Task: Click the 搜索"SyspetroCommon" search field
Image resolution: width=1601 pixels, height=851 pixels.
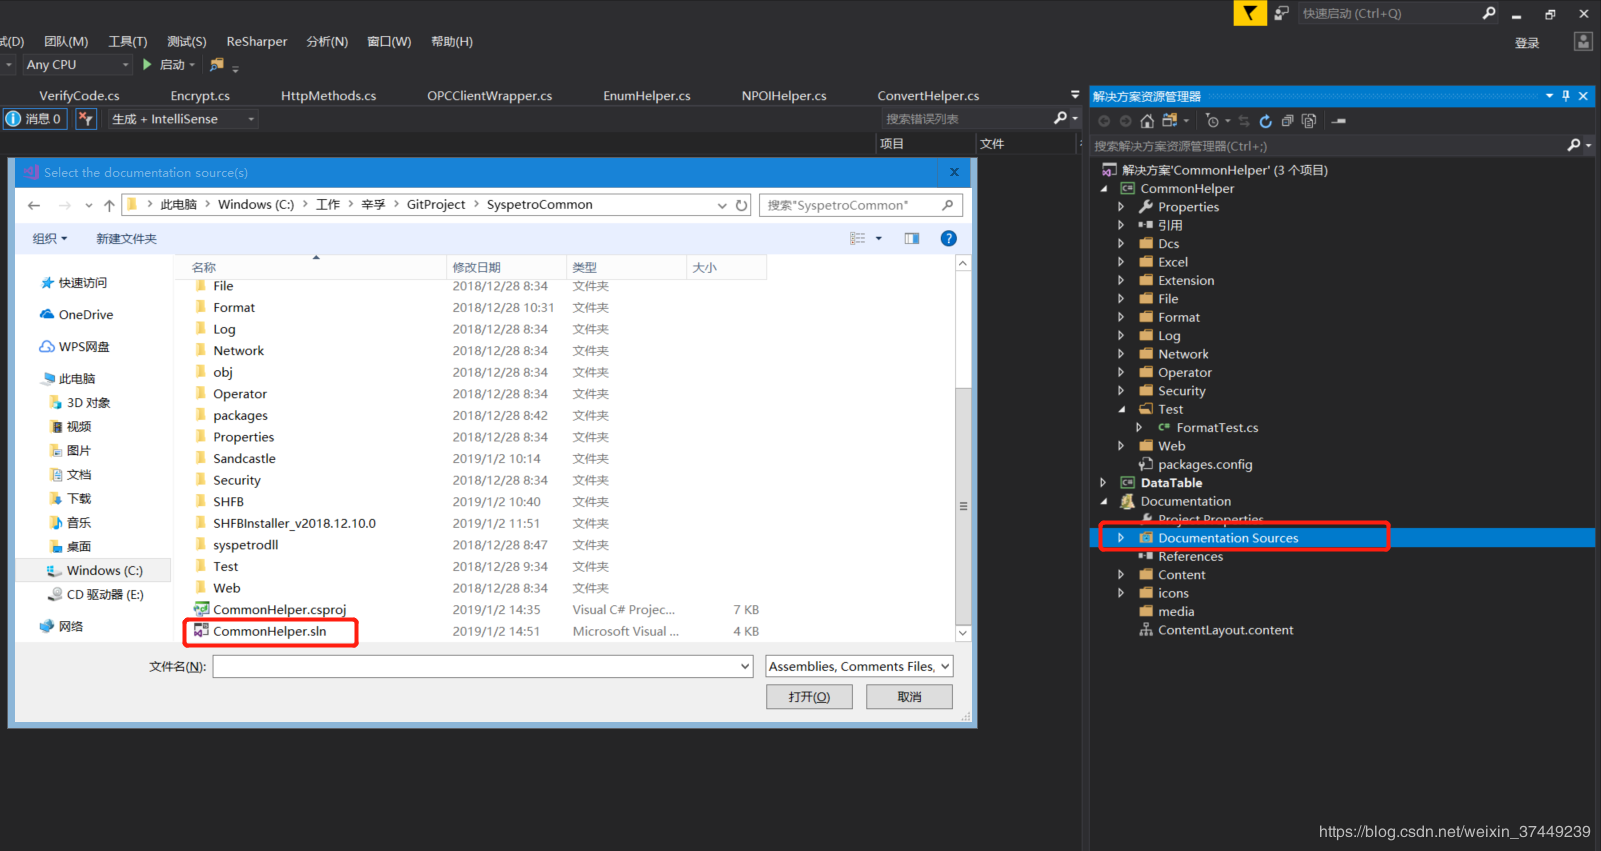Action: (860, 205)
